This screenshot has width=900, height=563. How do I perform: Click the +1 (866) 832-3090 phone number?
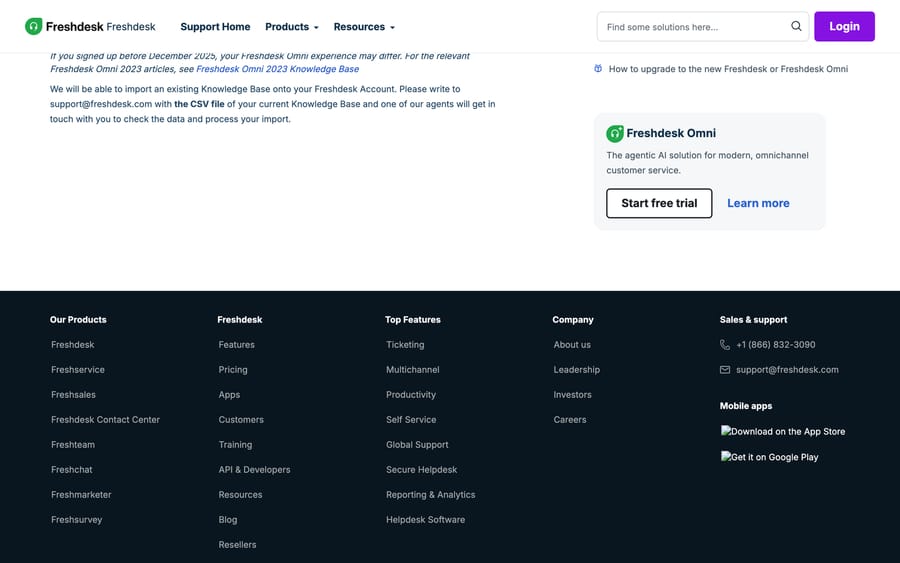[x=775, y=344]
